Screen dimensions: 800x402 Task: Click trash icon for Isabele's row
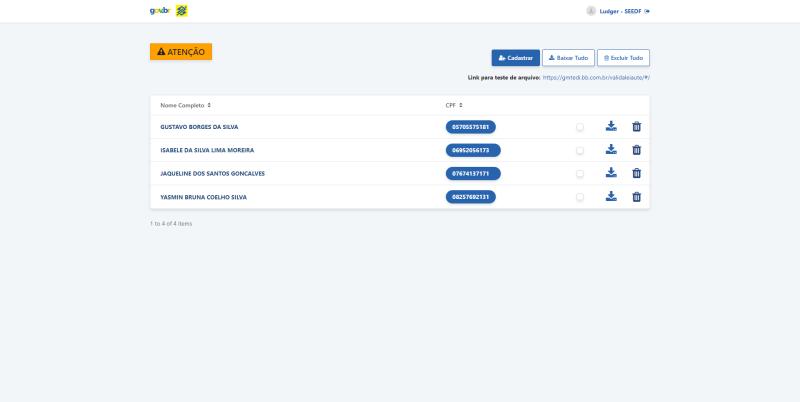tap(636, 150)
